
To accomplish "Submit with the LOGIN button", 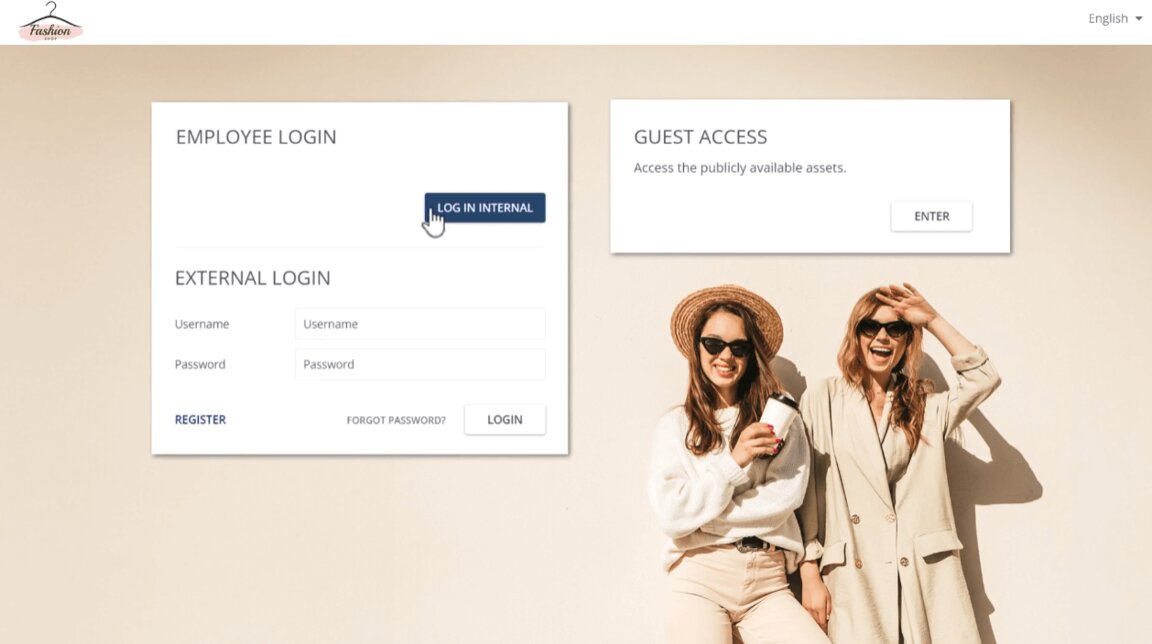I will 505,419.
